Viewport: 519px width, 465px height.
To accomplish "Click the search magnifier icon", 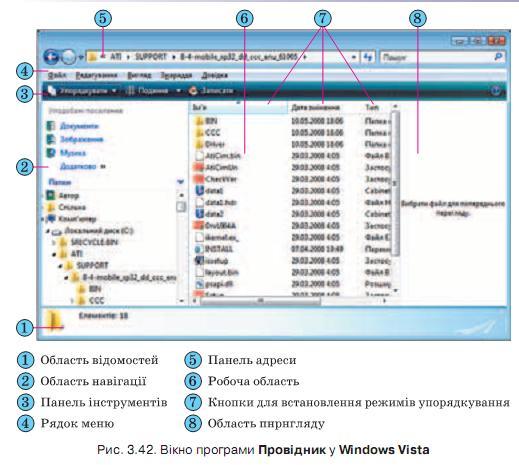I will (498, 57).
